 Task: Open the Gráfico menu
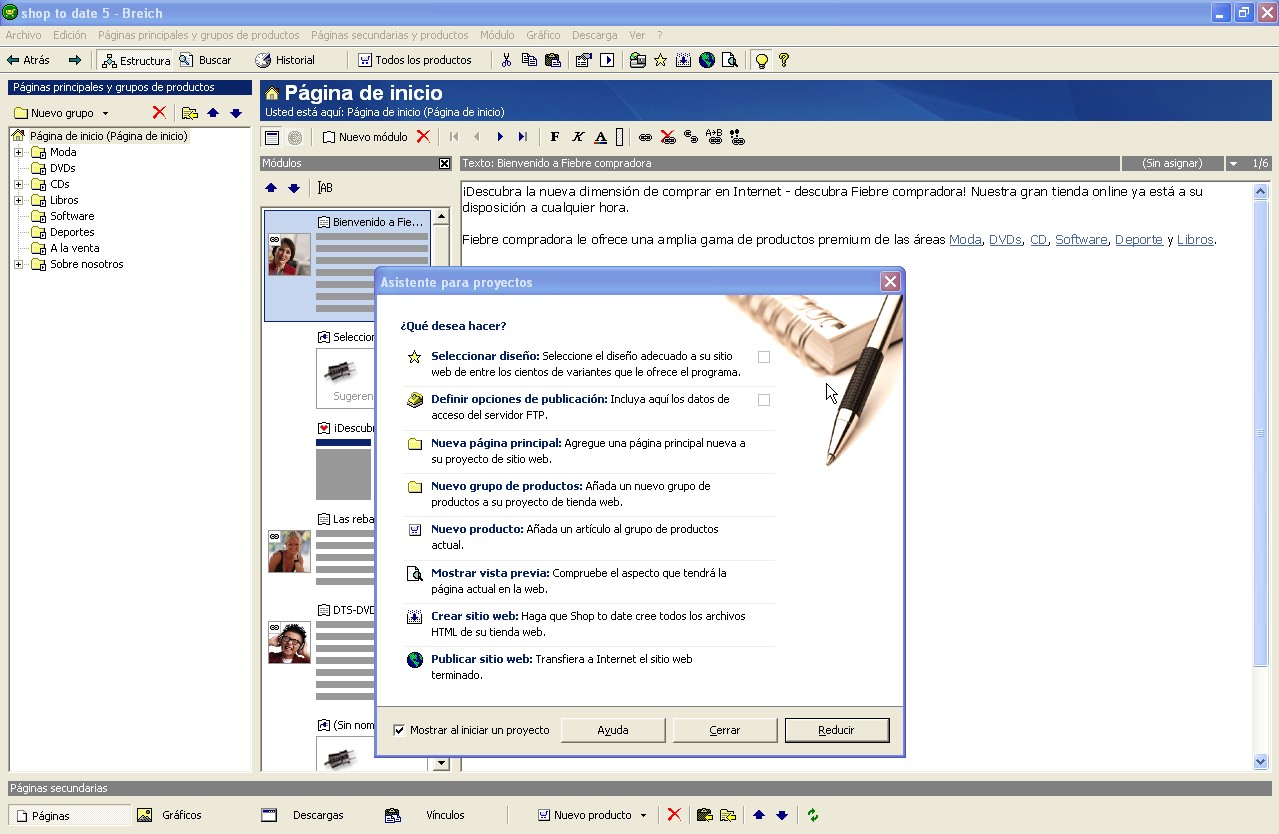pos(543,35)
